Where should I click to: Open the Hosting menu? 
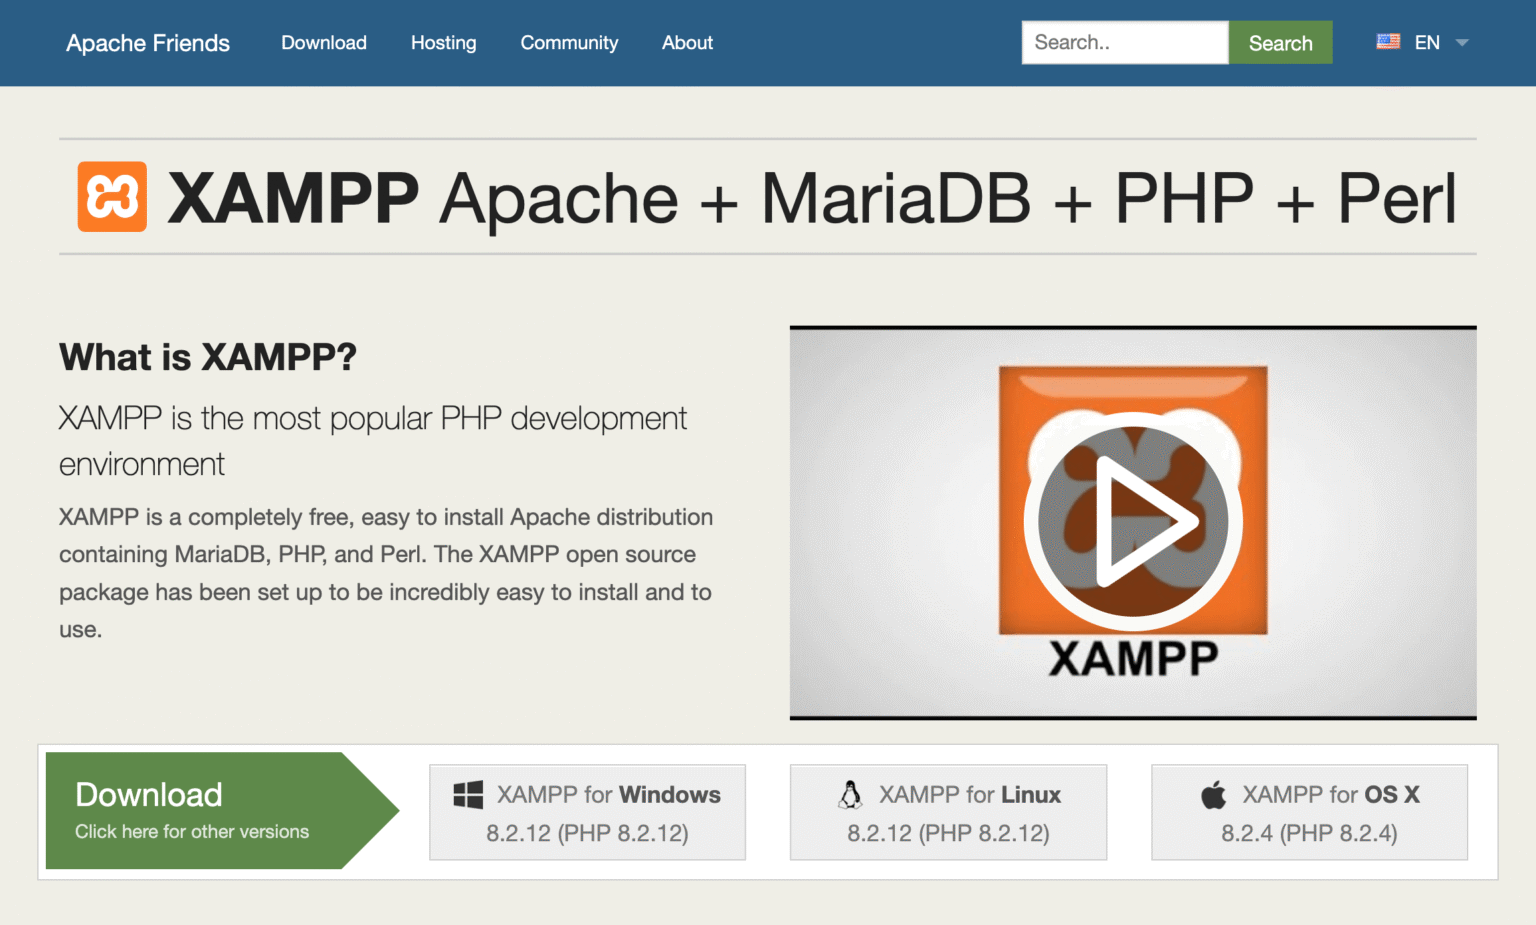443,42
